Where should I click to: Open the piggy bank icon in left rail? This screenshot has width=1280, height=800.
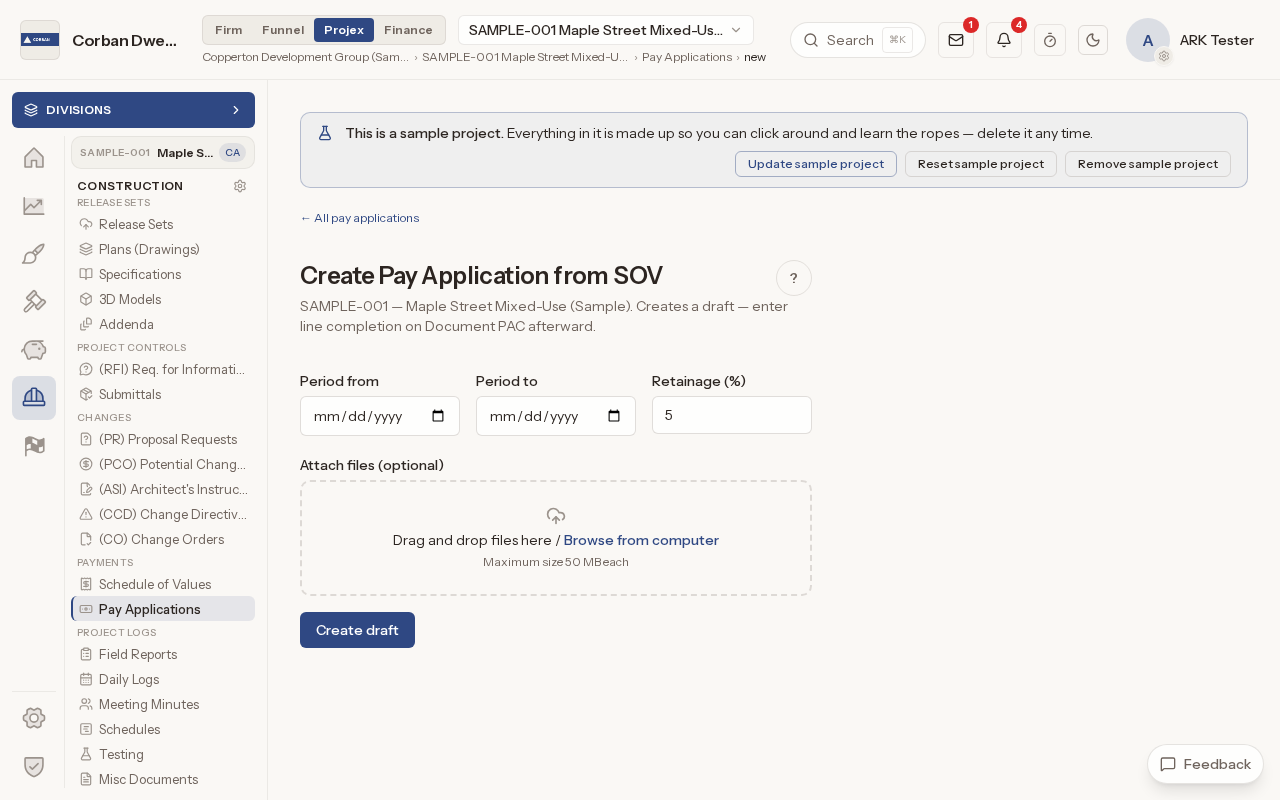tap(34, 350)
